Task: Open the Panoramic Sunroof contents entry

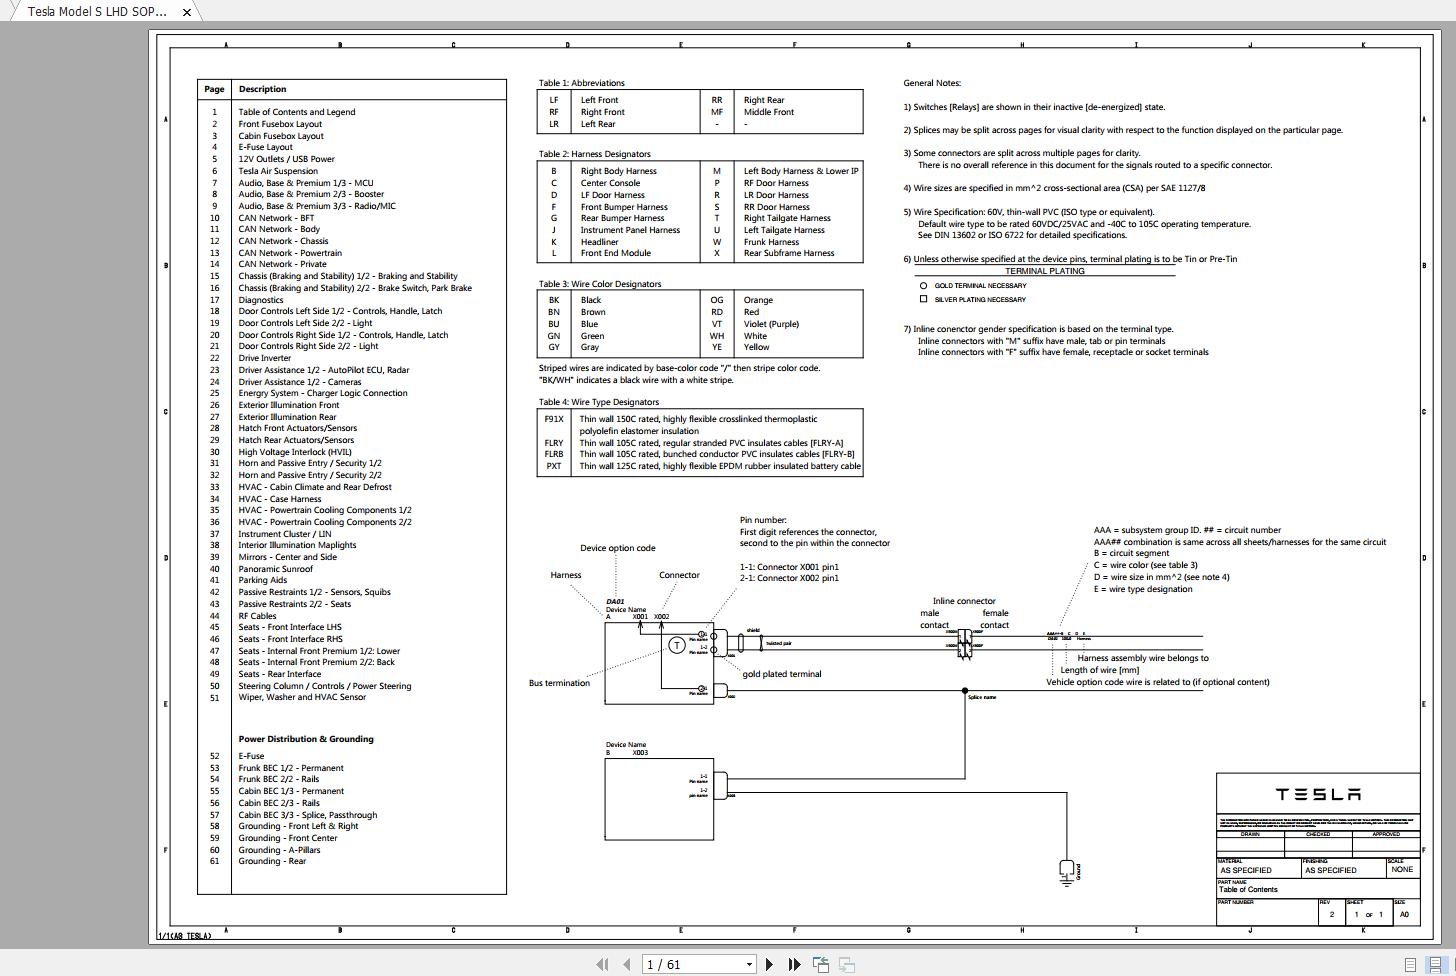Action: pyautogui.click(x=275, y=568)
